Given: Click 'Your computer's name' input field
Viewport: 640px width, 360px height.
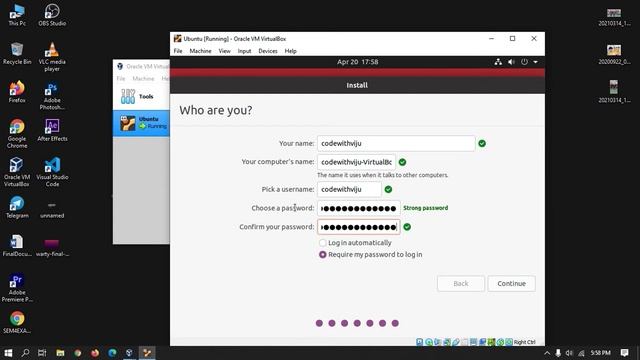Looking at the screenshot, I should click(x=356, y=162).
